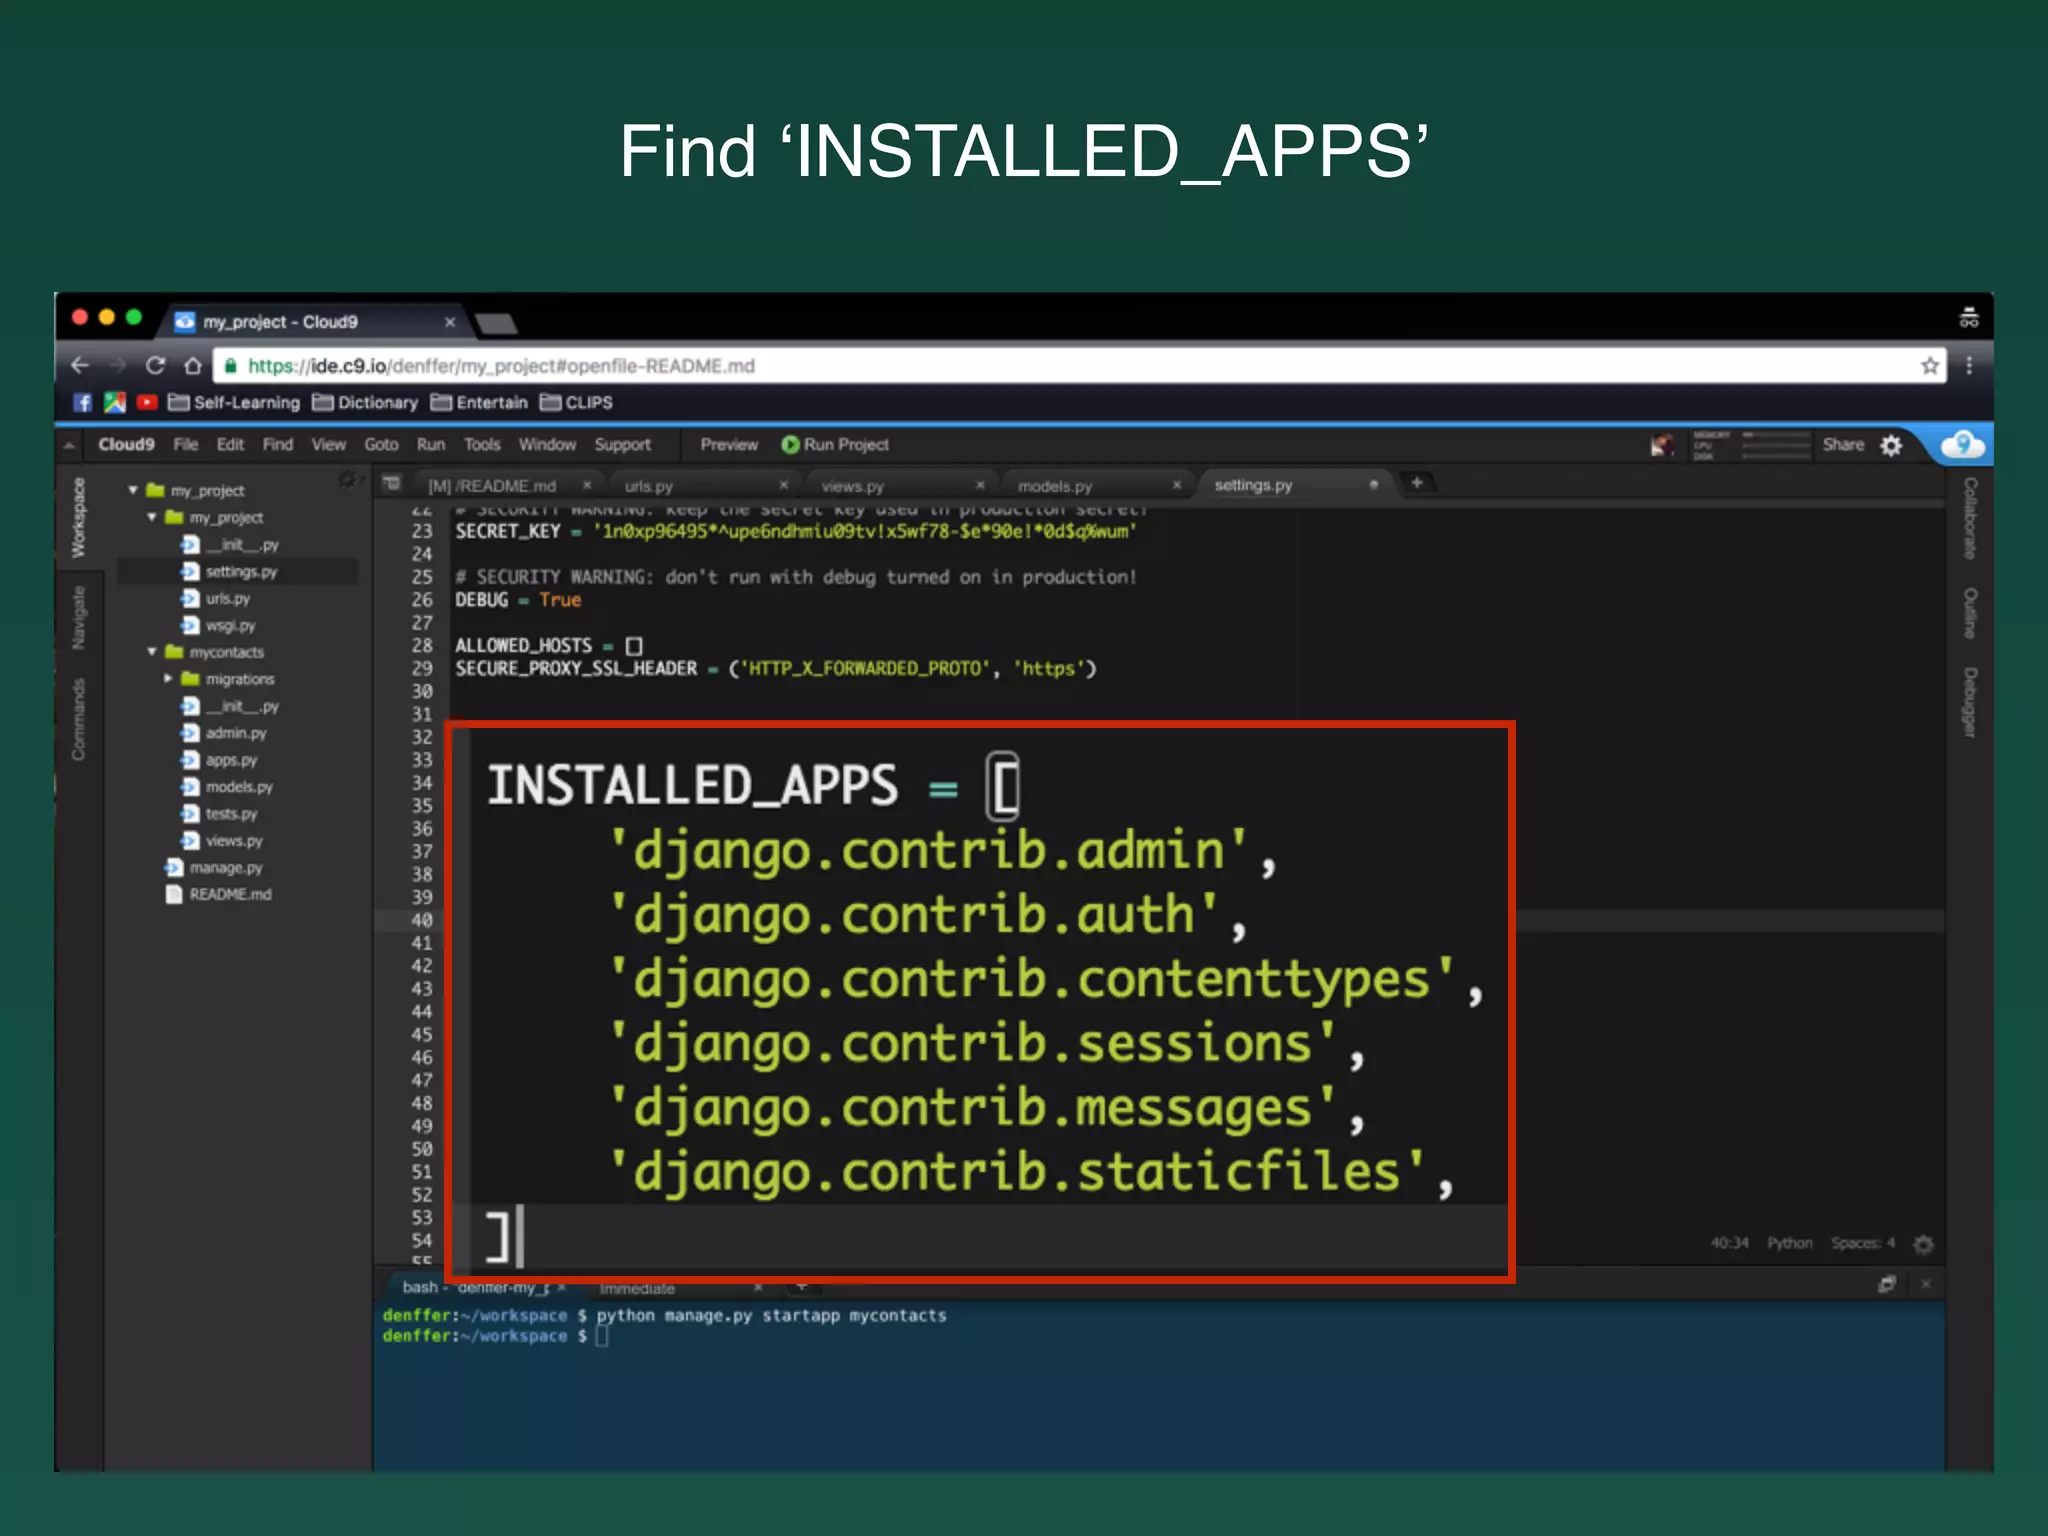2048x1536 pixels.
Task: Collapse the mycontacts folder
Action: click(152, 652)
